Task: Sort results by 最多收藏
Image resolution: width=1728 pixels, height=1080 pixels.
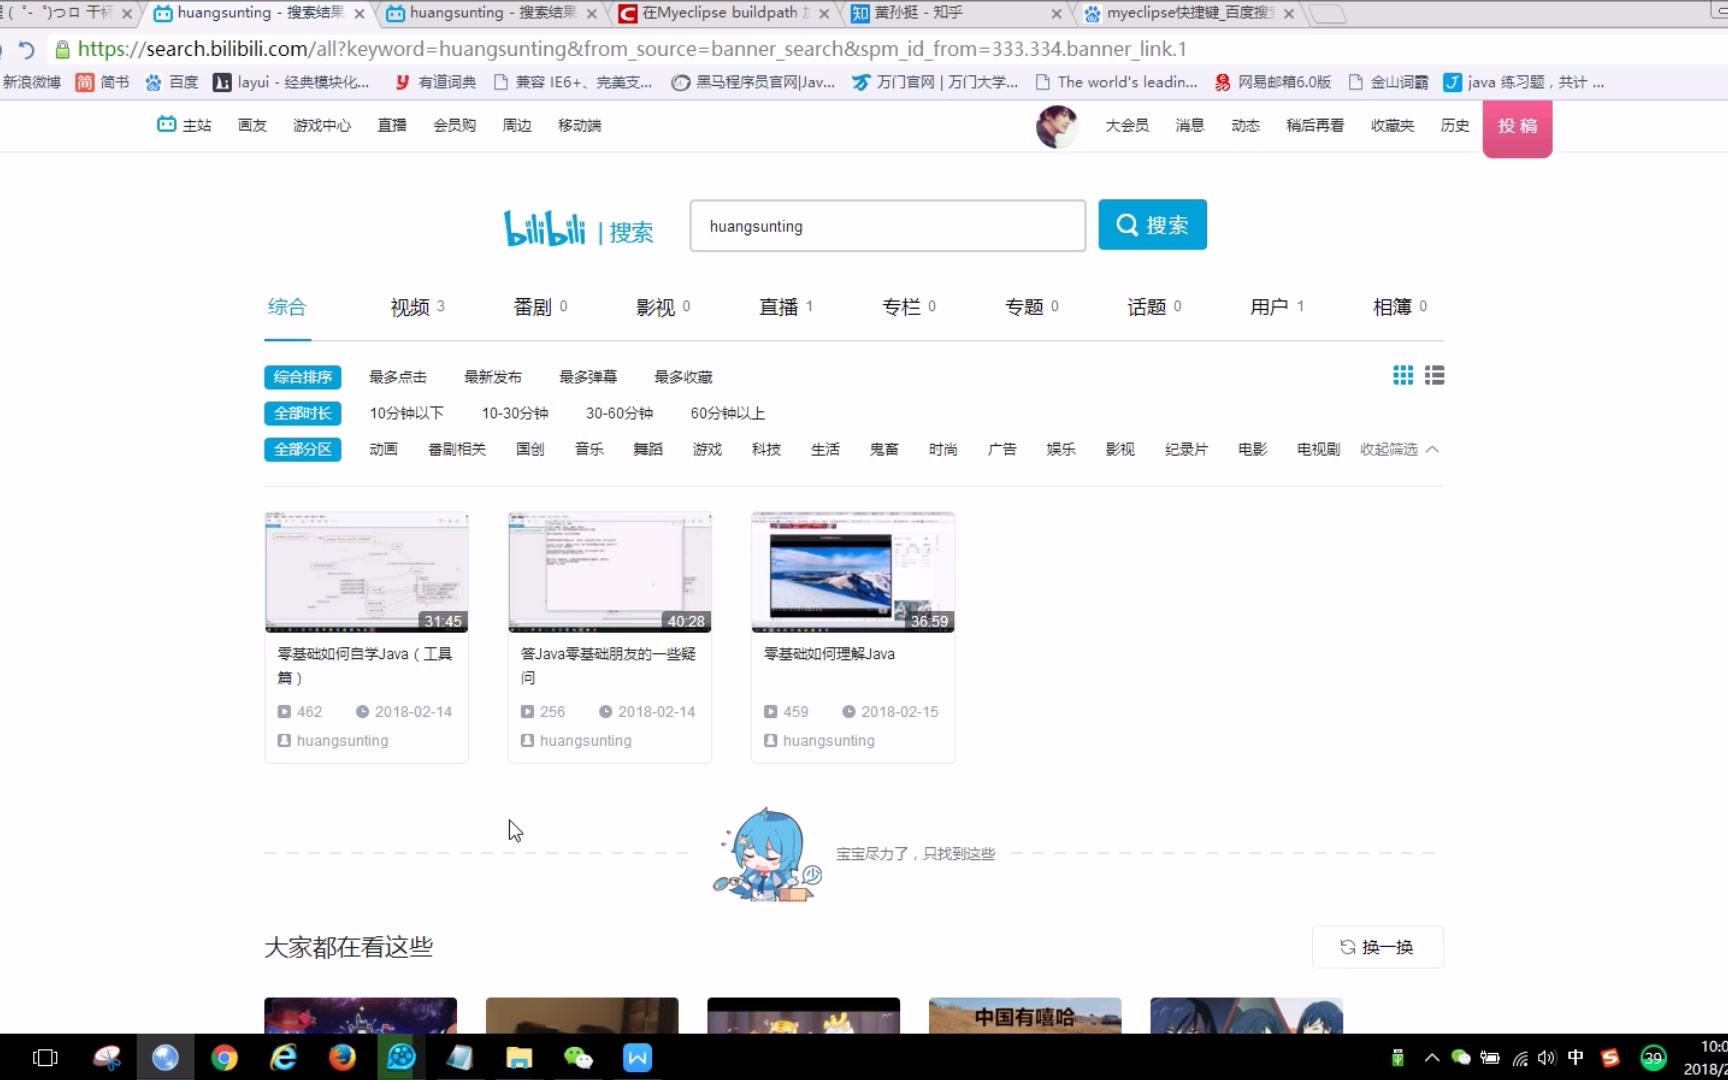Action: click(x=683, y=377)
